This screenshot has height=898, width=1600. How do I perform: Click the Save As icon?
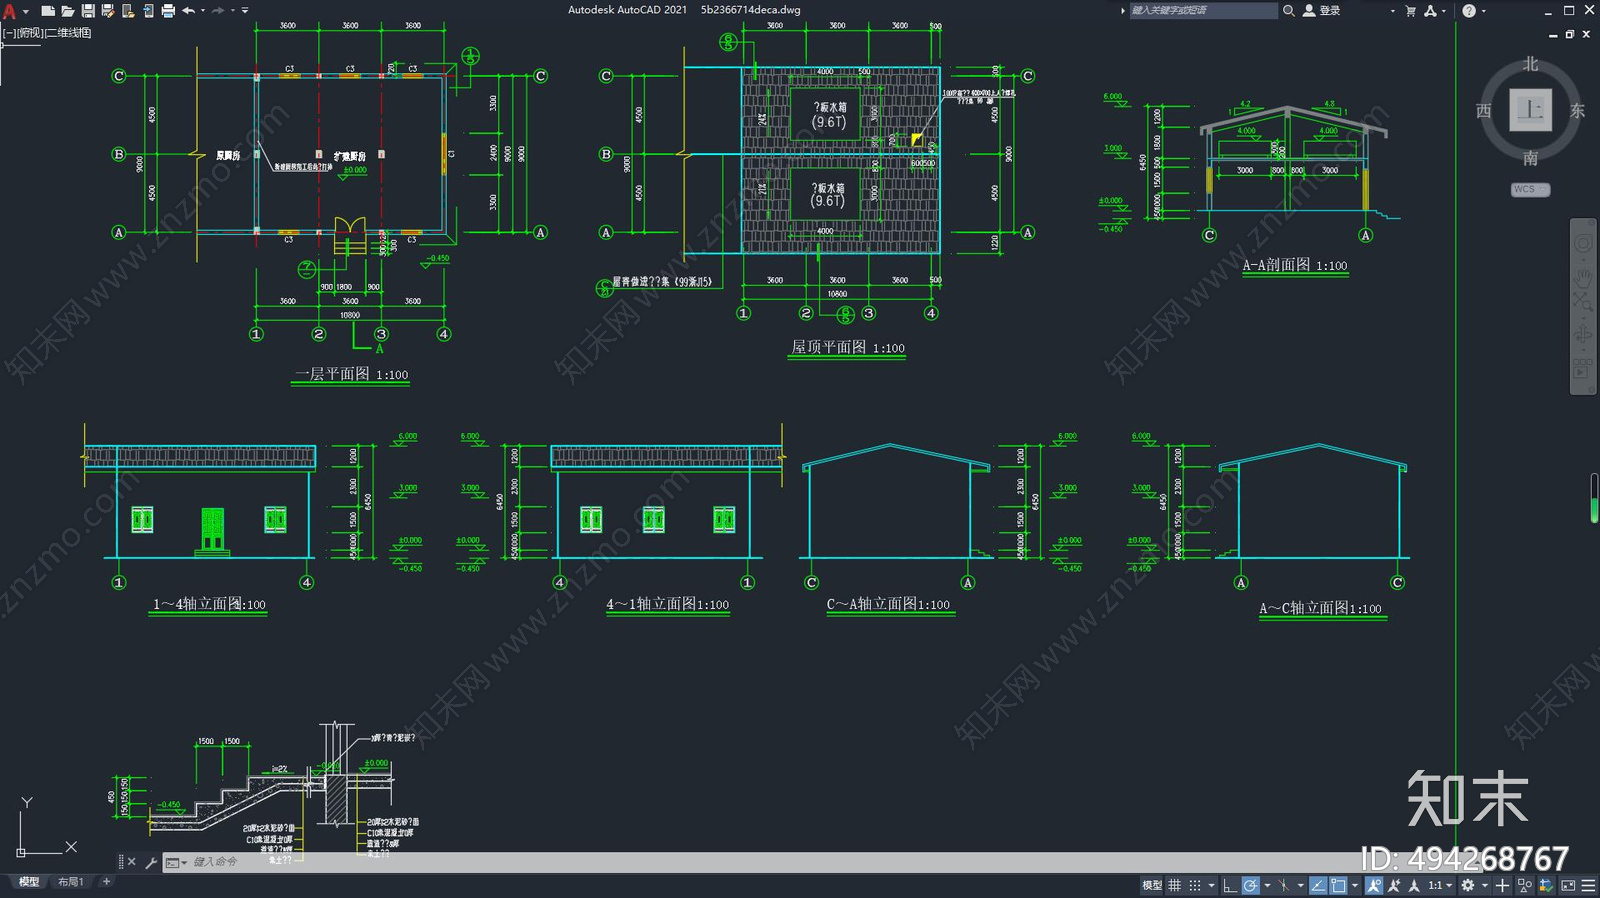108,11
